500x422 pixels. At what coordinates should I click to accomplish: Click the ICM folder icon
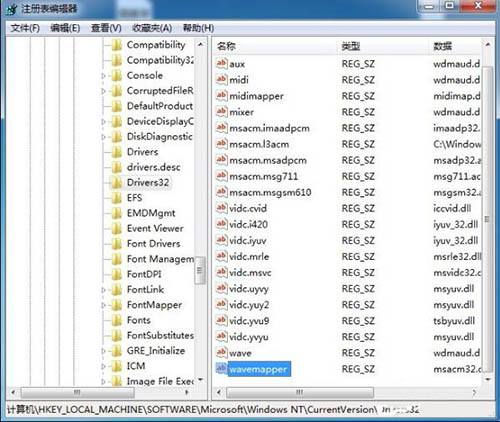117,366
